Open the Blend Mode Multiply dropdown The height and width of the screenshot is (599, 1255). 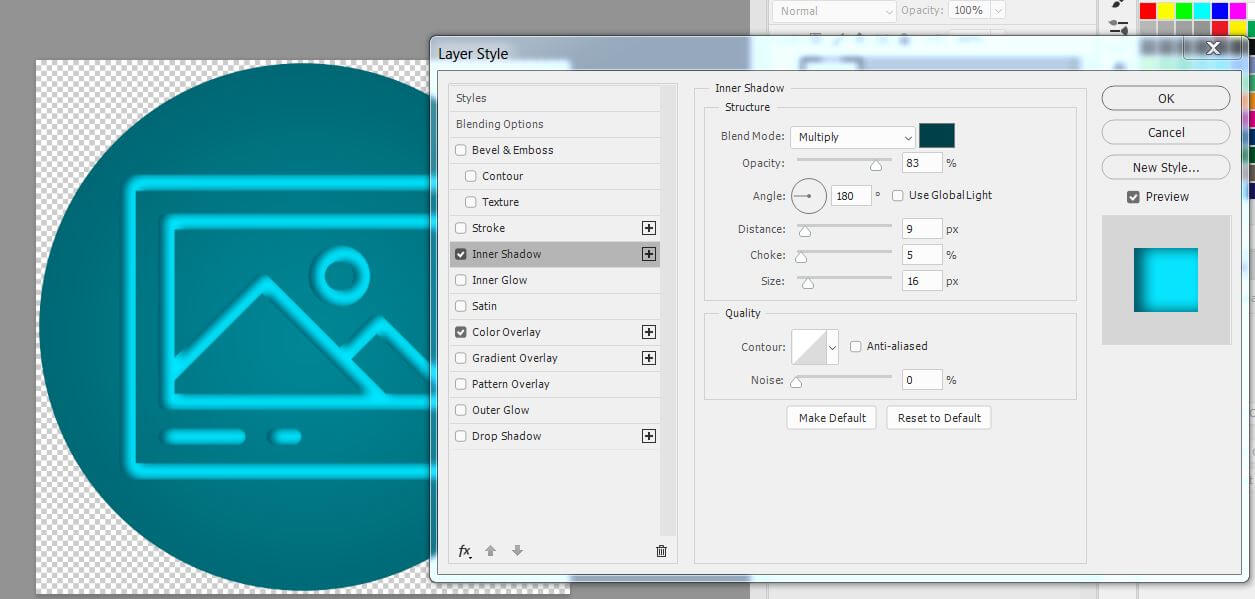coord(852,137)
